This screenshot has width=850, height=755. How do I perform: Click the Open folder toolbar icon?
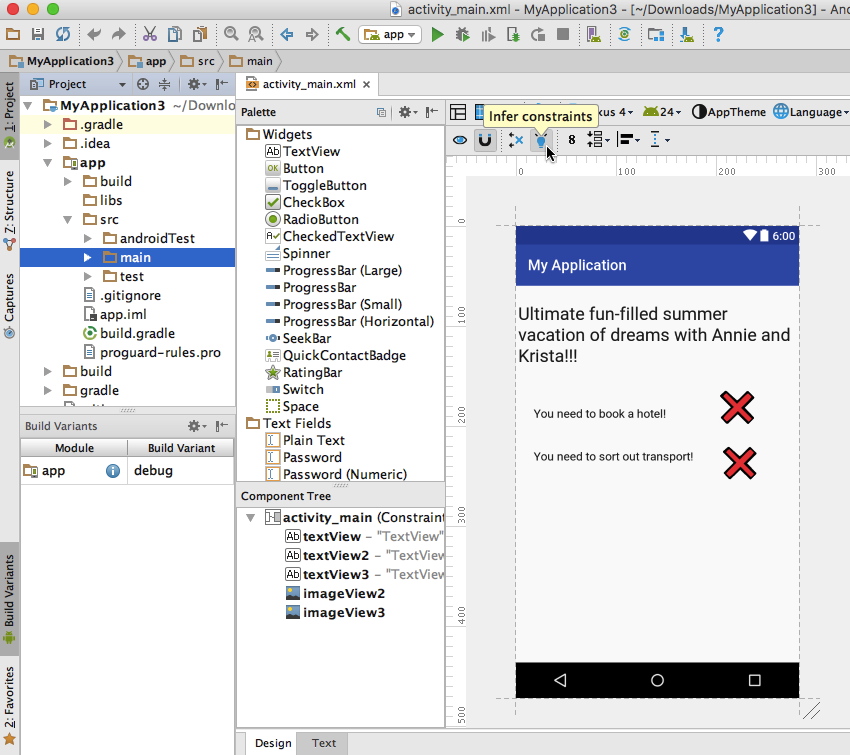(12, 35)
